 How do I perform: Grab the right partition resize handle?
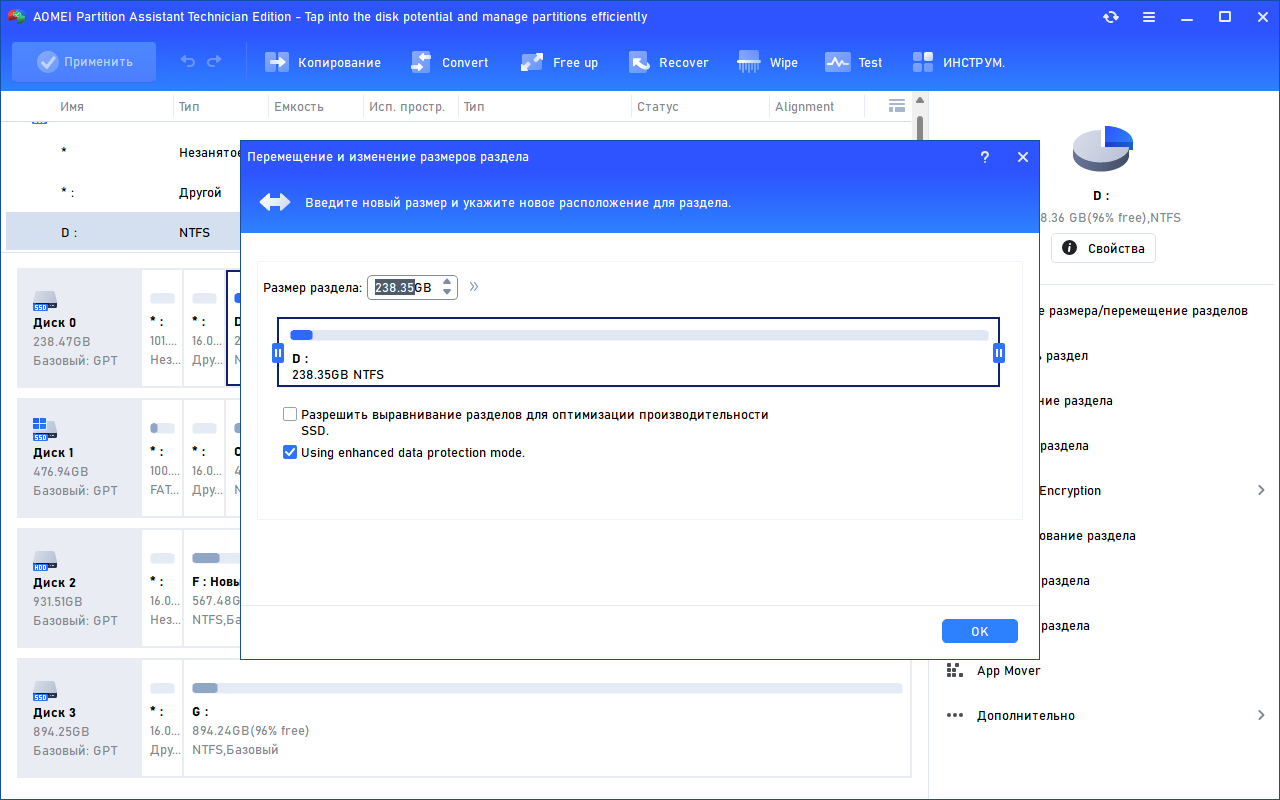(999, 353)
